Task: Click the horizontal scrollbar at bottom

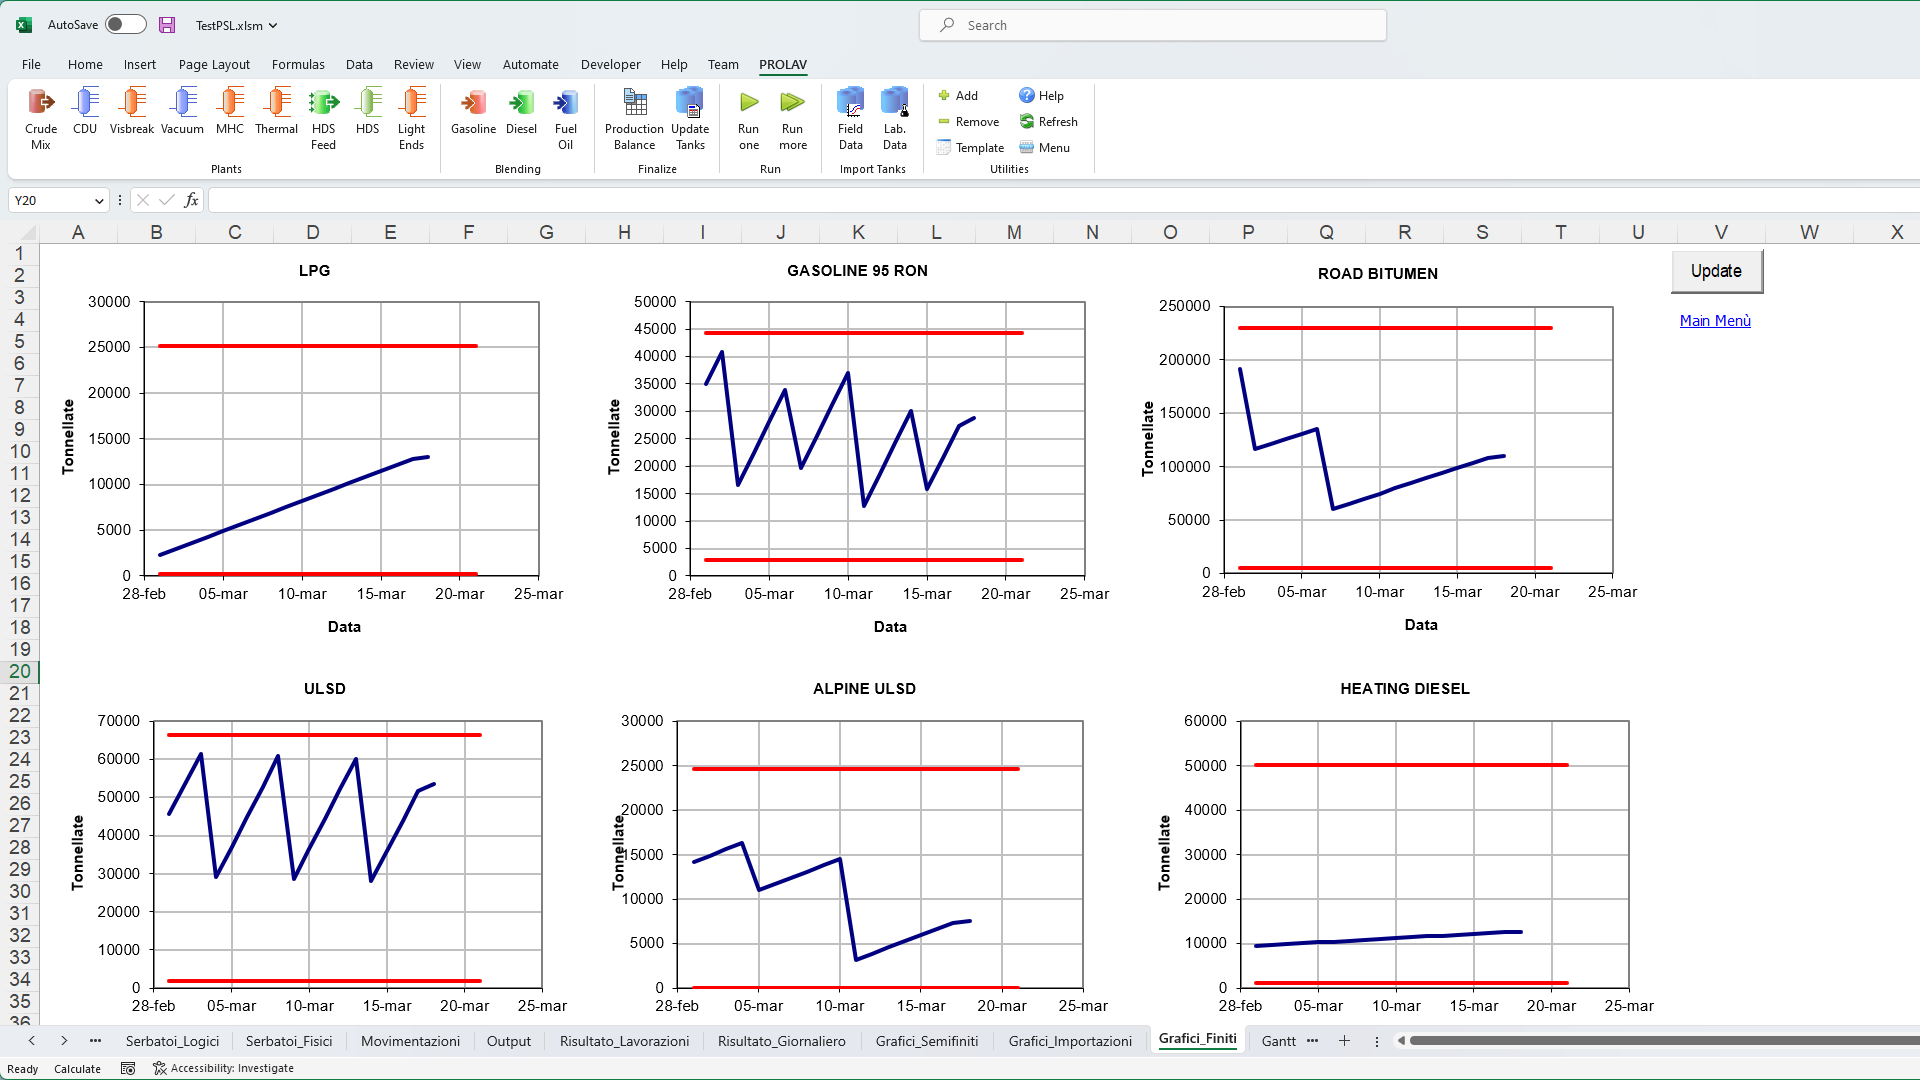Action: tap(1660, 1041)
